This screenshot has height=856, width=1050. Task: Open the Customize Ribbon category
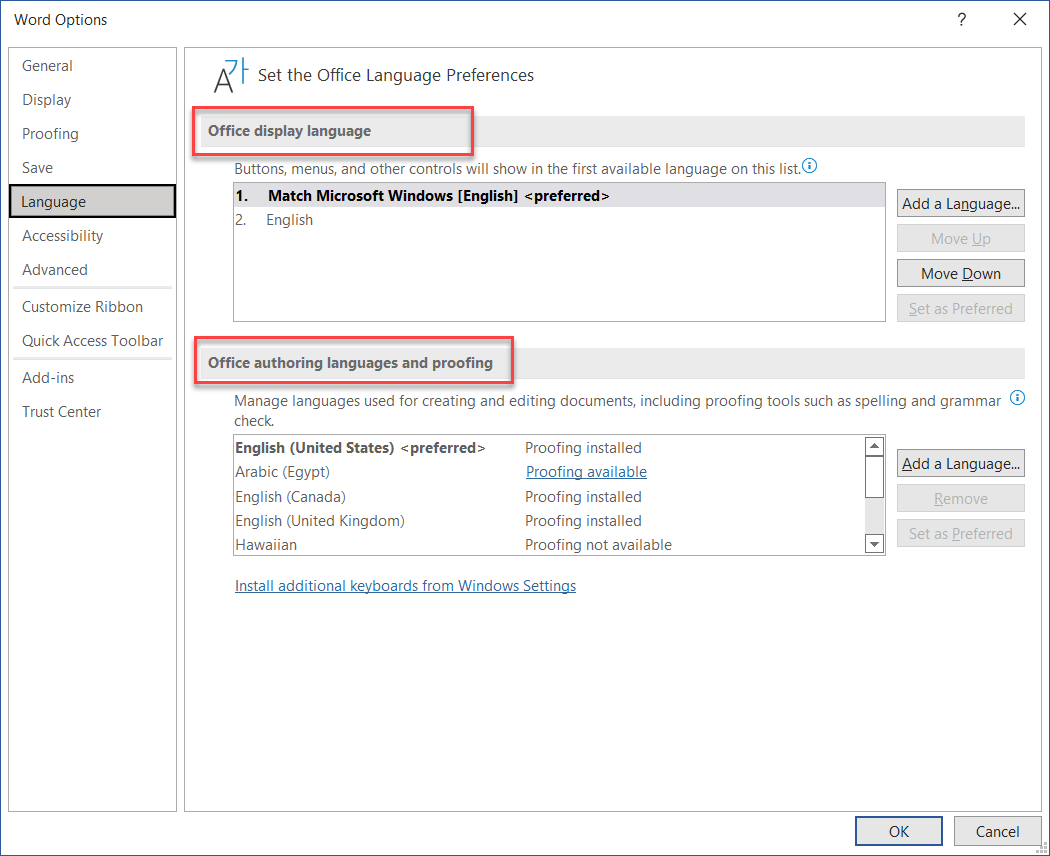click(92, 307)
